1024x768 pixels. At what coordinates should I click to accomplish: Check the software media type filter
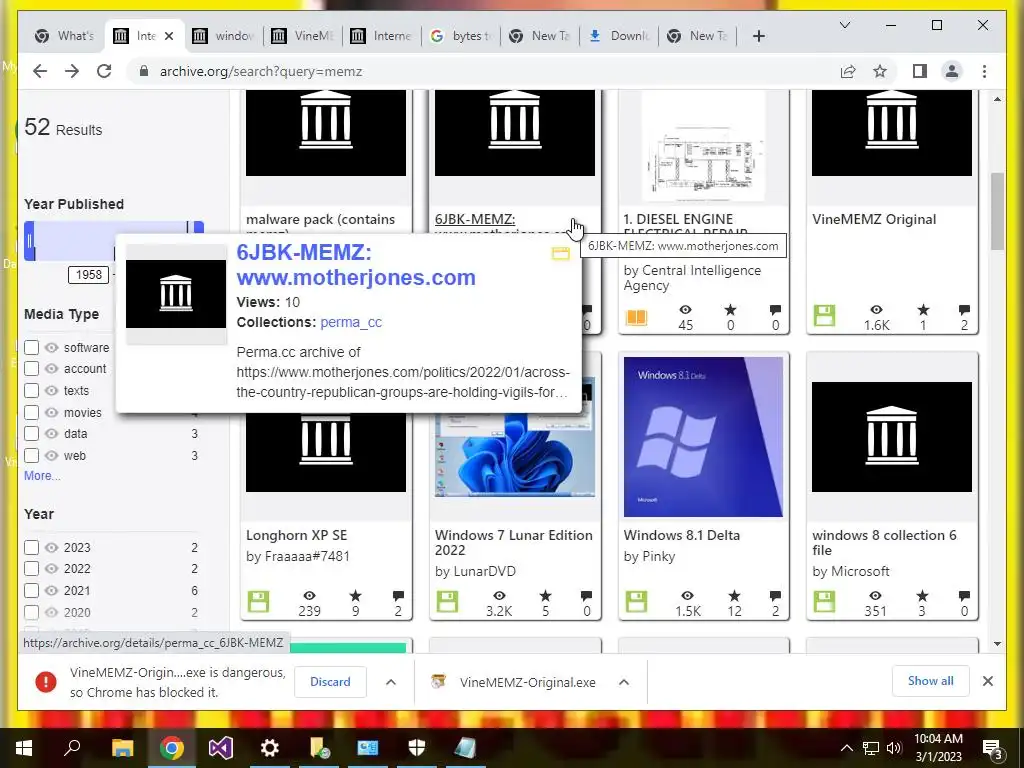(x=31, y=347)
